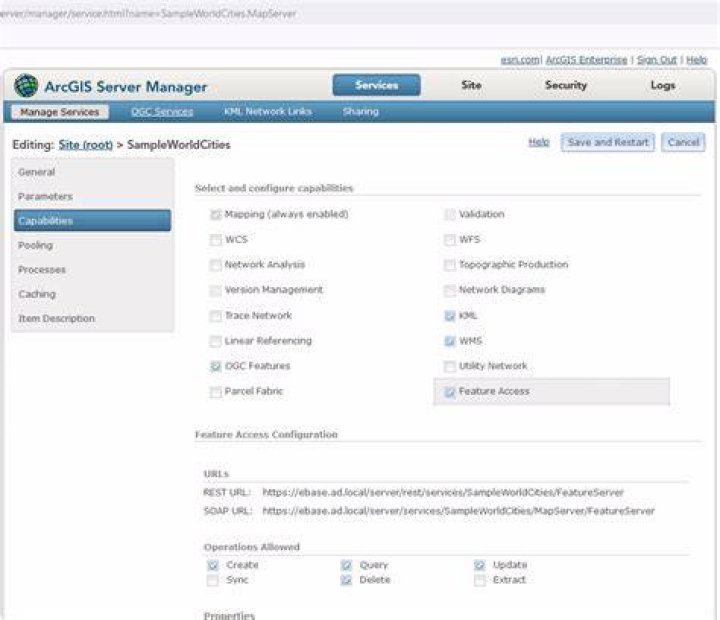
Task: Click the Cancel button
Action: tap(683, 142)
